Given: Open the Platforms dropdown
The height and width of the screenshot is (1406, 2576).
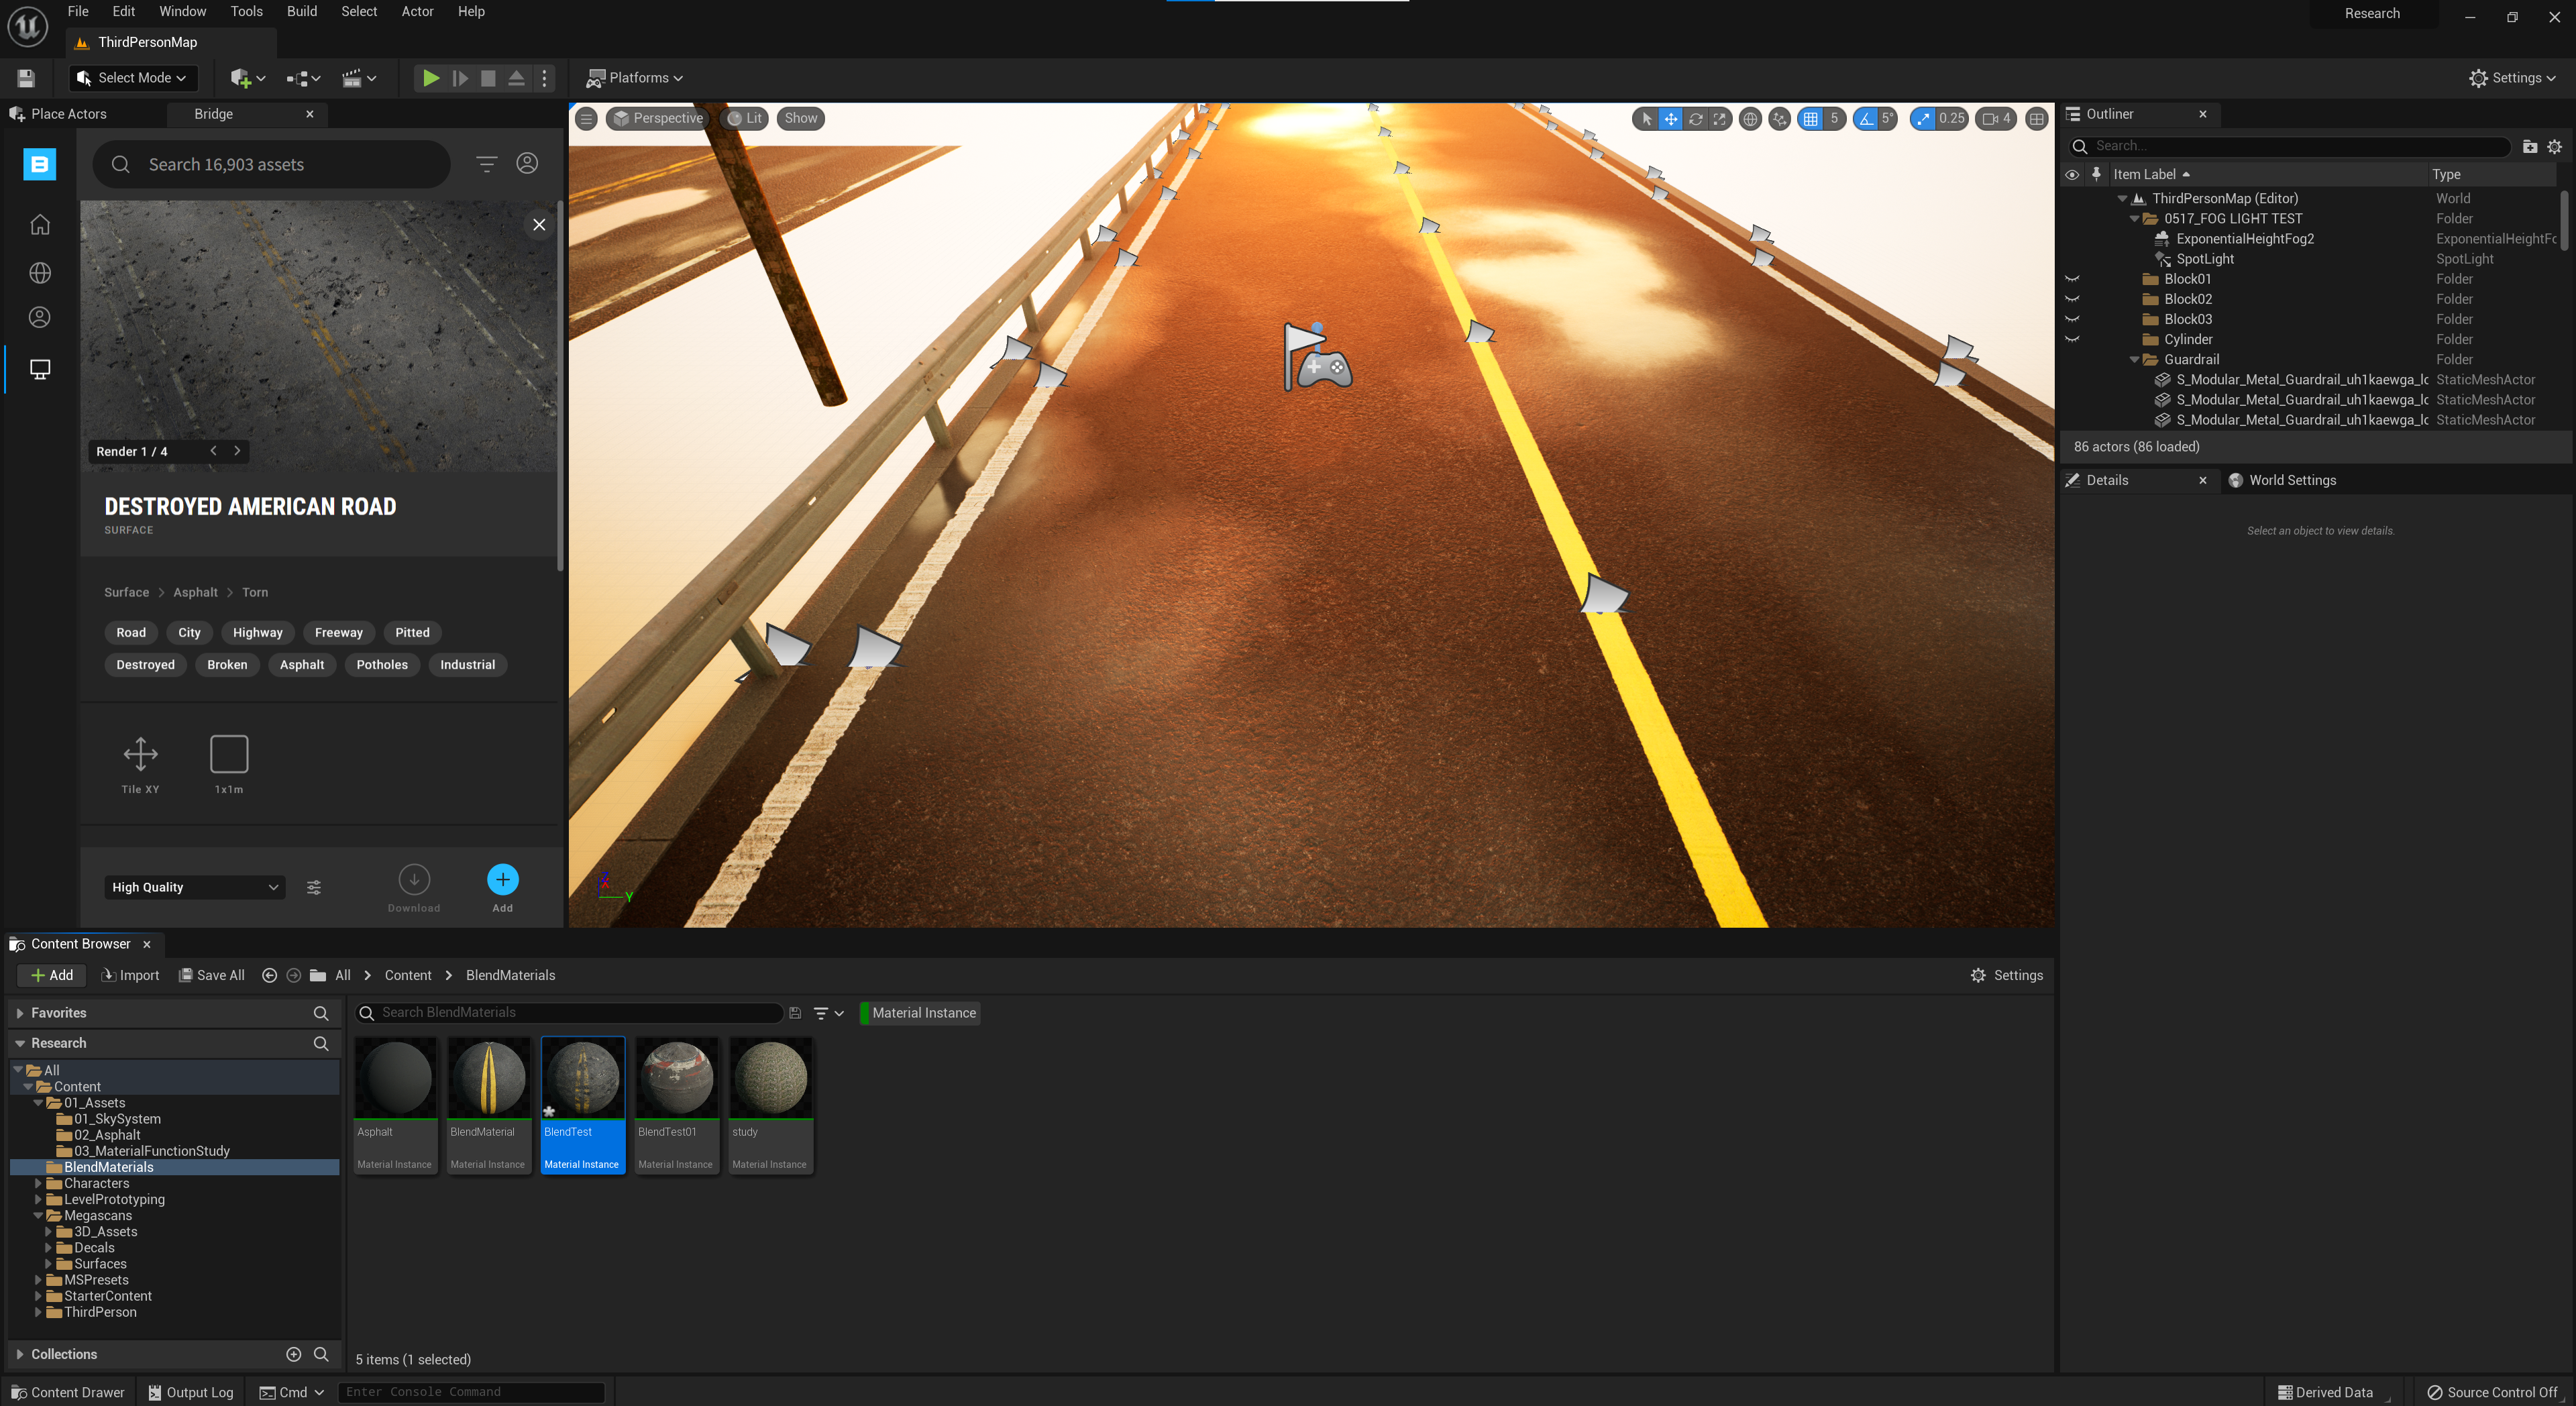Looking at the screenshot, I should pyautogui.click(x=635, y=78).
